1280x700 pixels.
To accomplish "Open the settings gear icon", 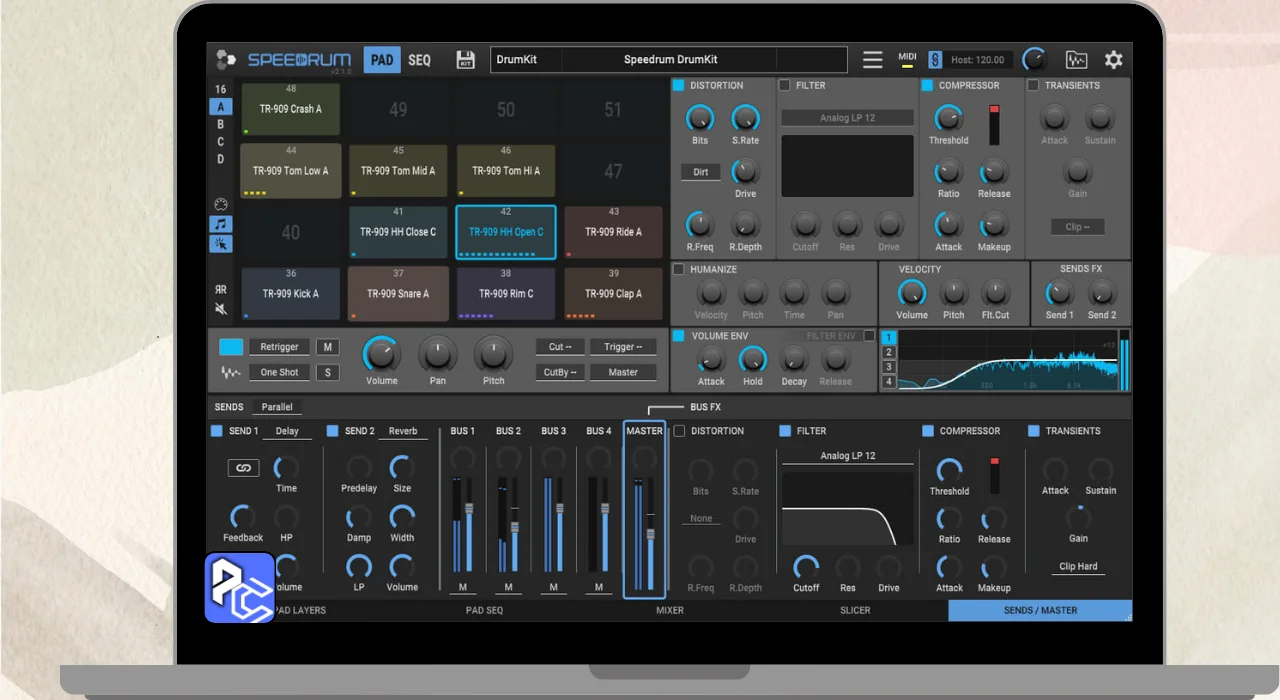I will (1113, 60).
